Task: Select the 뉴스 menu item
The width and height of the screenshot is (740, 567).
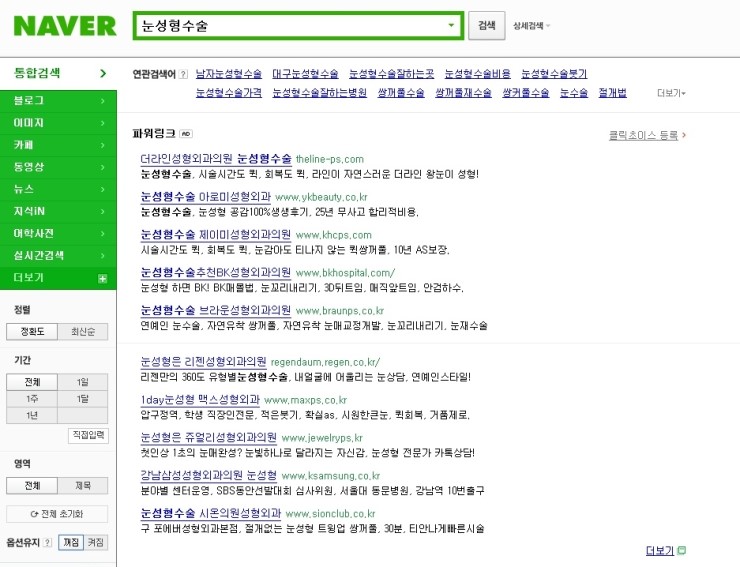Action: 58,189
